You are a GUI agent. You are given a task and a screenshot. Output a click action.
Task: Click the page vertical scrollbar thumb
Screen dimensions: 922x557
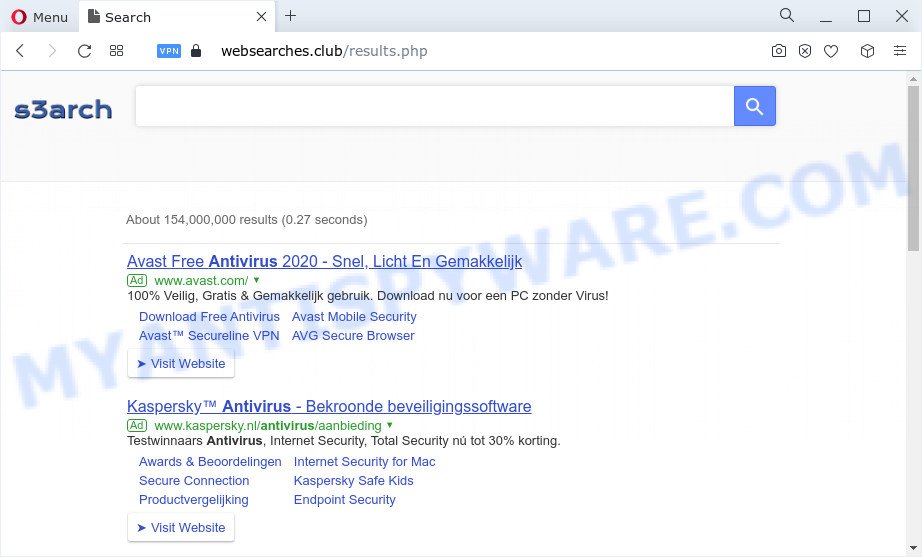pyautogui.click(x=913, y=168)
